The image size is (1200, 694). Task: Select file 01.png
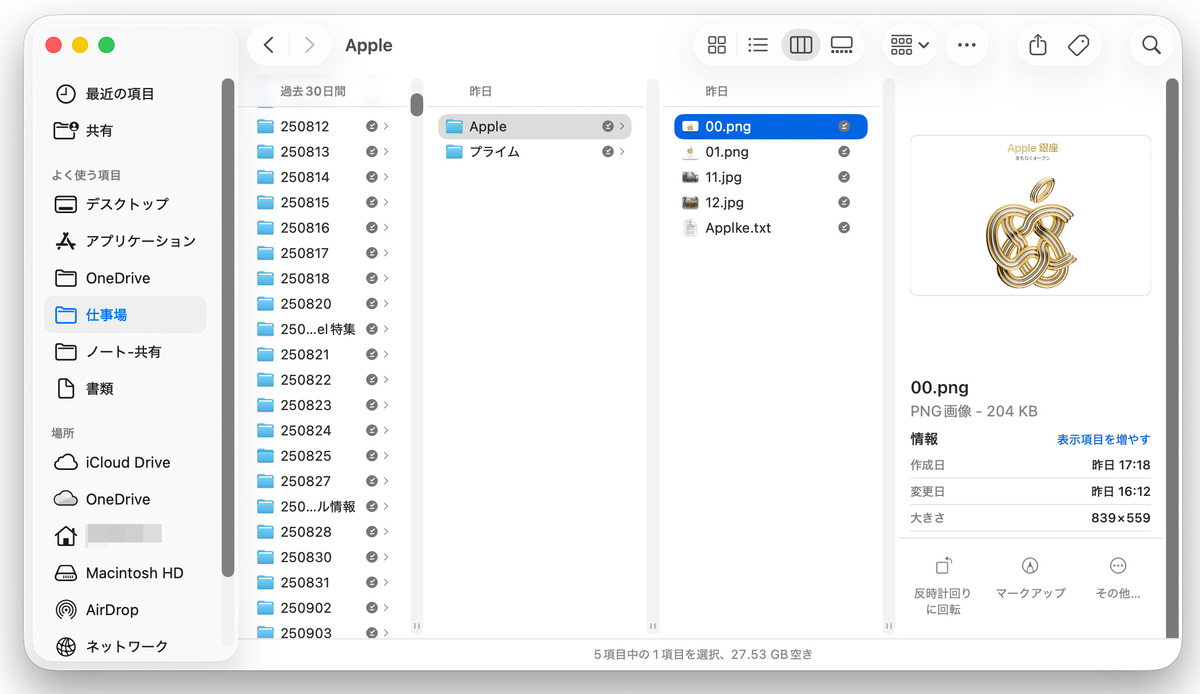[x=771, y=152]
